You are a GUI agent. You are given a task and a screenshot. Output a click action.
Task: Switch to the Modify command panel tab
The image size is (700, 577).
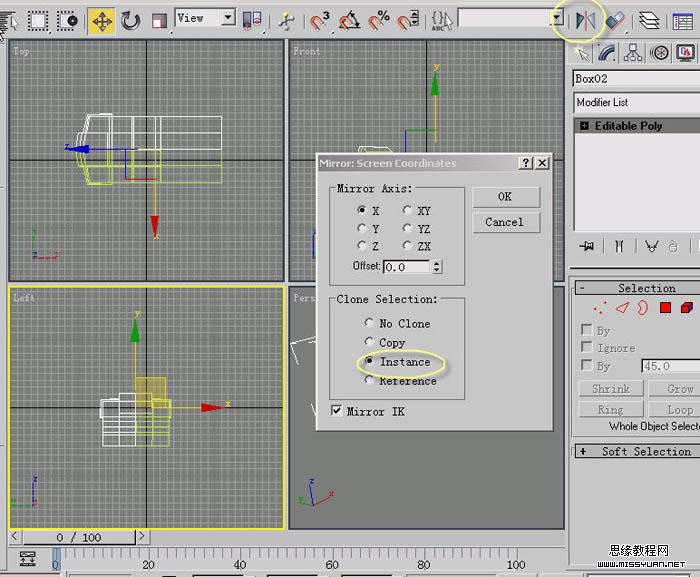coord(607,53)
